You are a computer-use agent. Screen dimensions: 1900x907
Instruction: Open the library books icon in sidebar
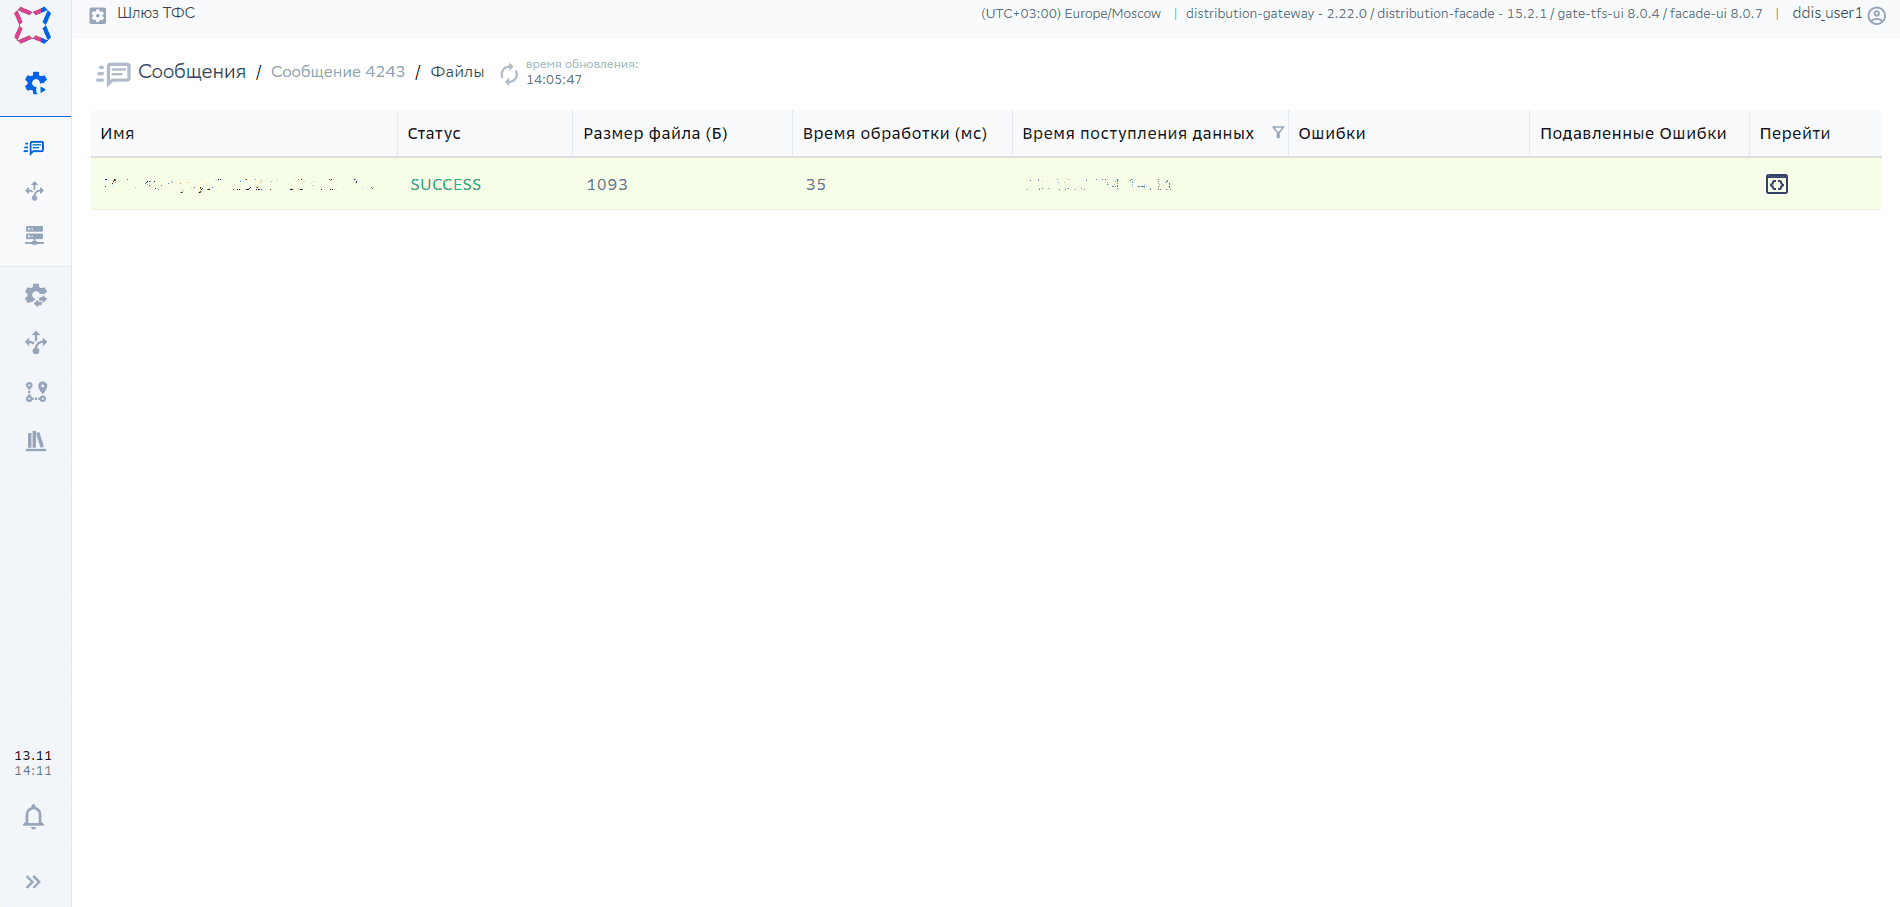35,441
